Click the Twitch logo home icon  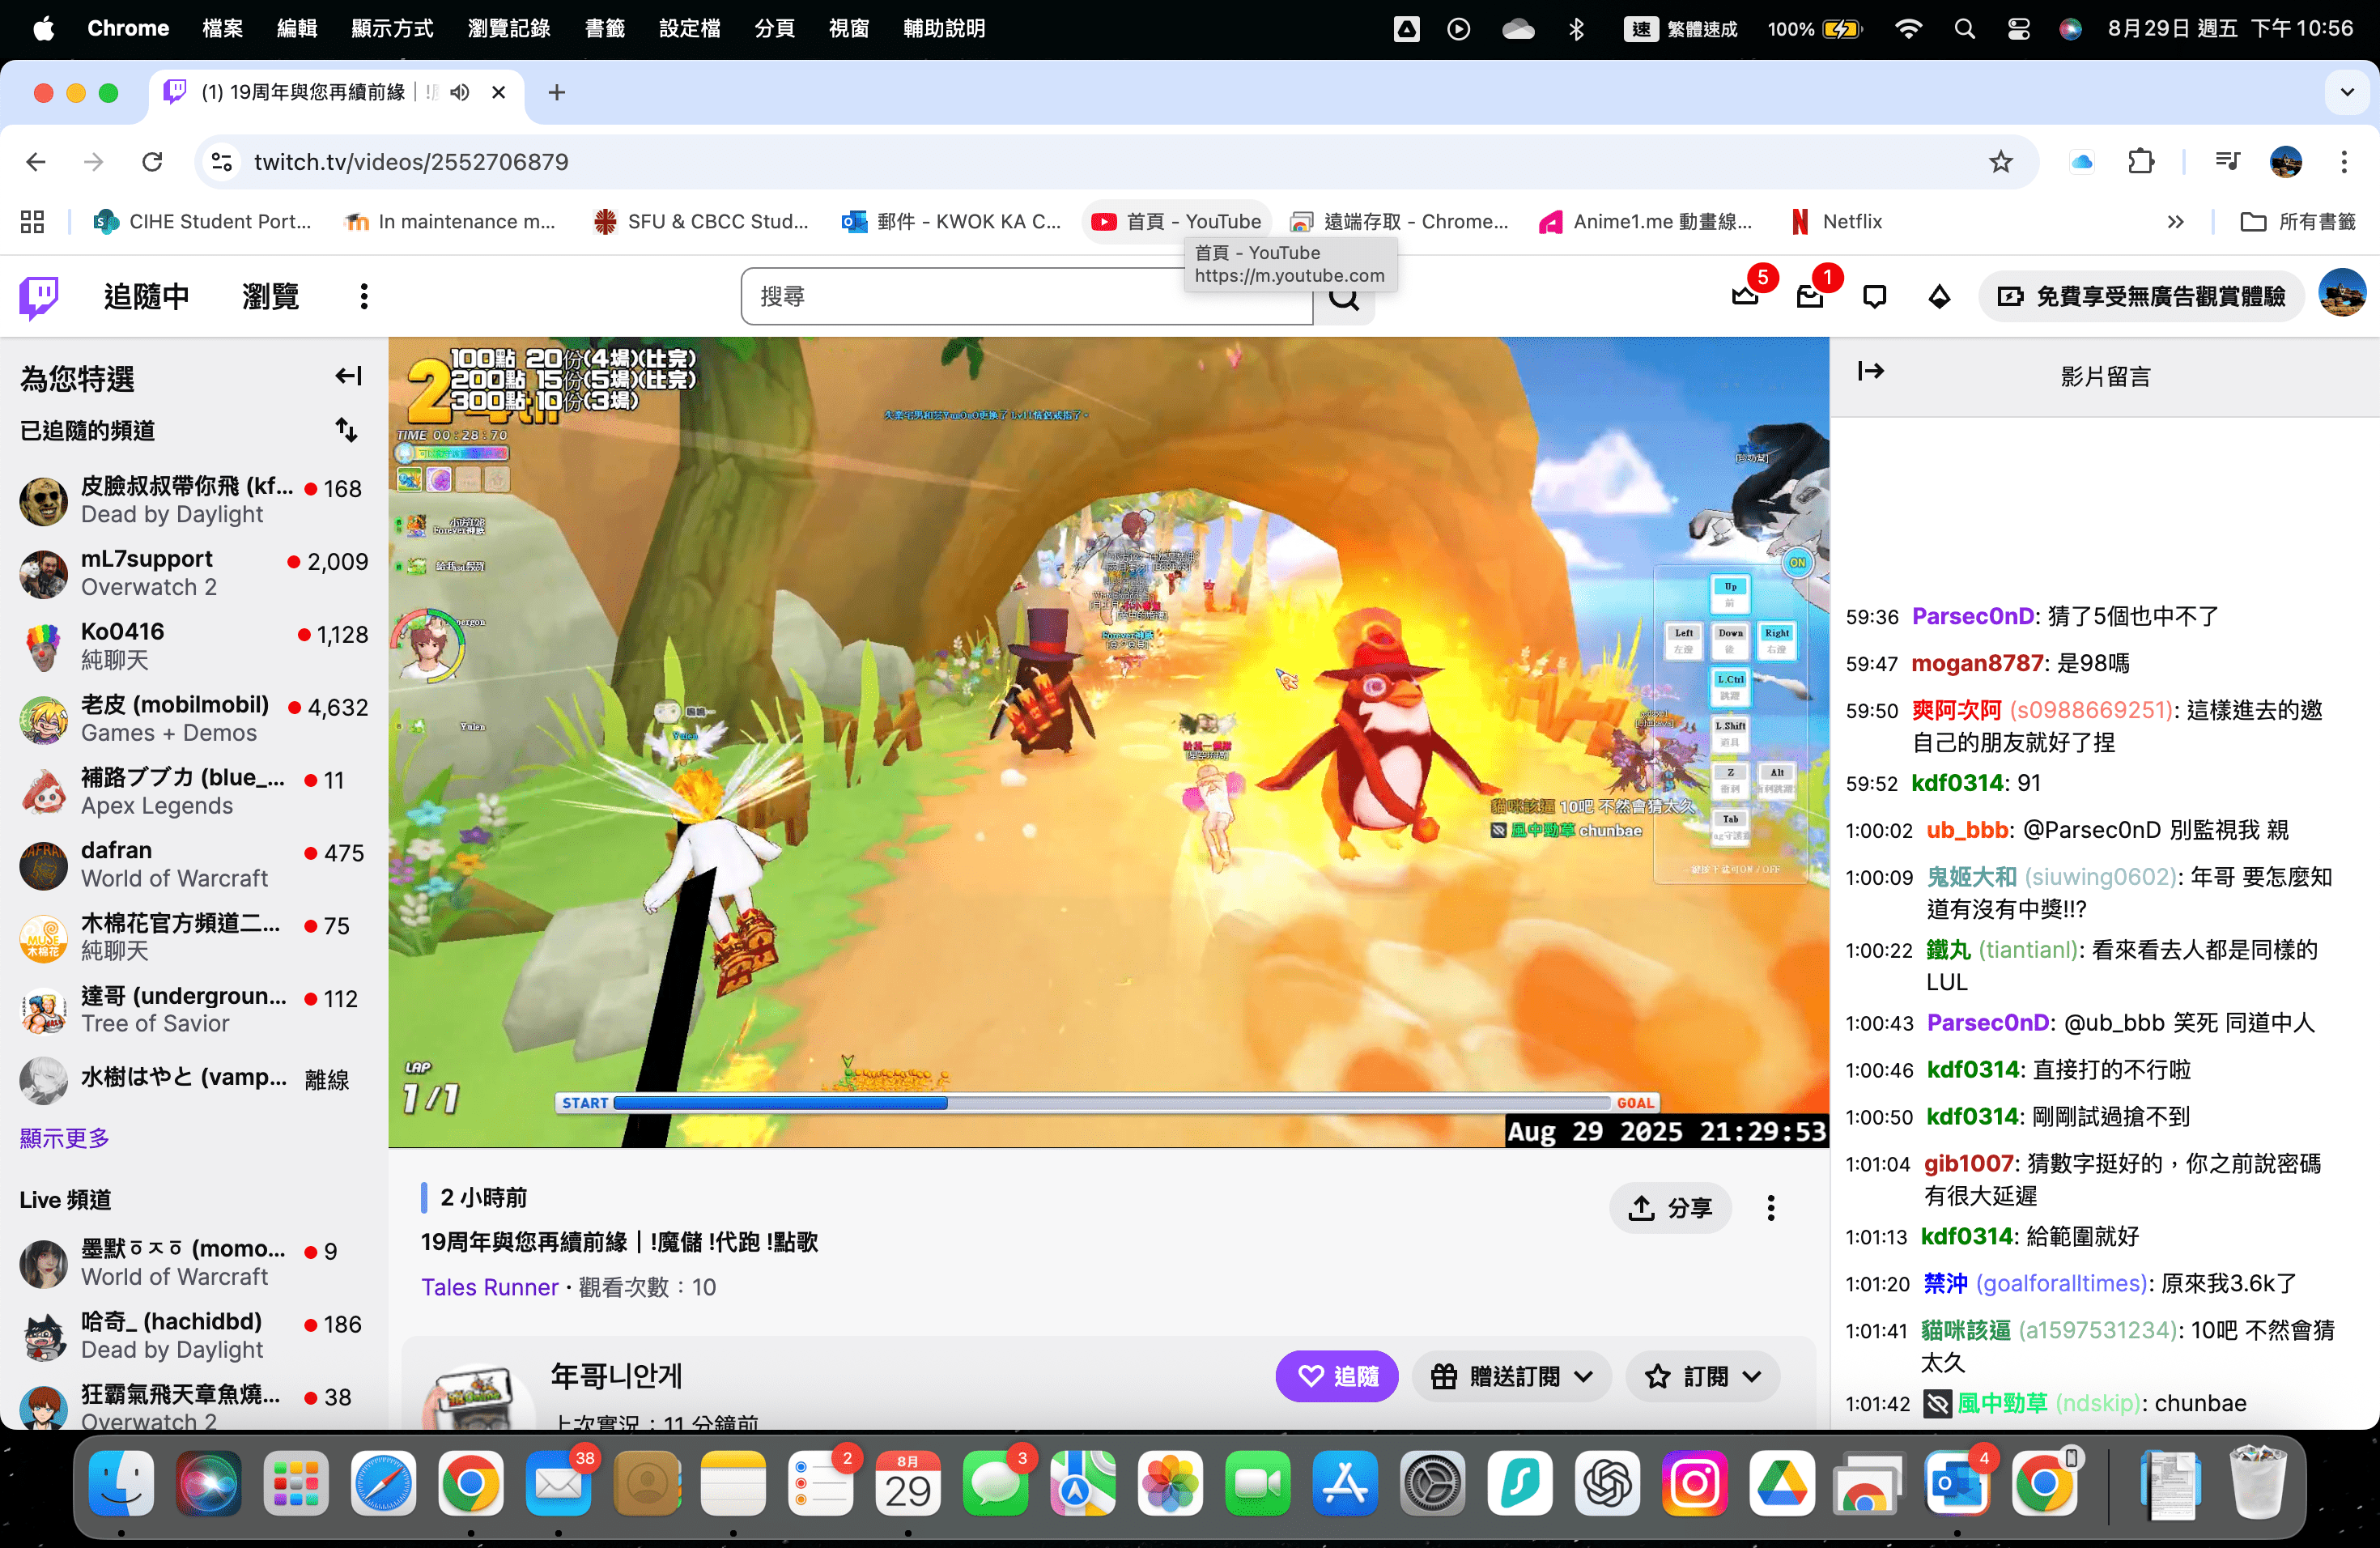39,297
